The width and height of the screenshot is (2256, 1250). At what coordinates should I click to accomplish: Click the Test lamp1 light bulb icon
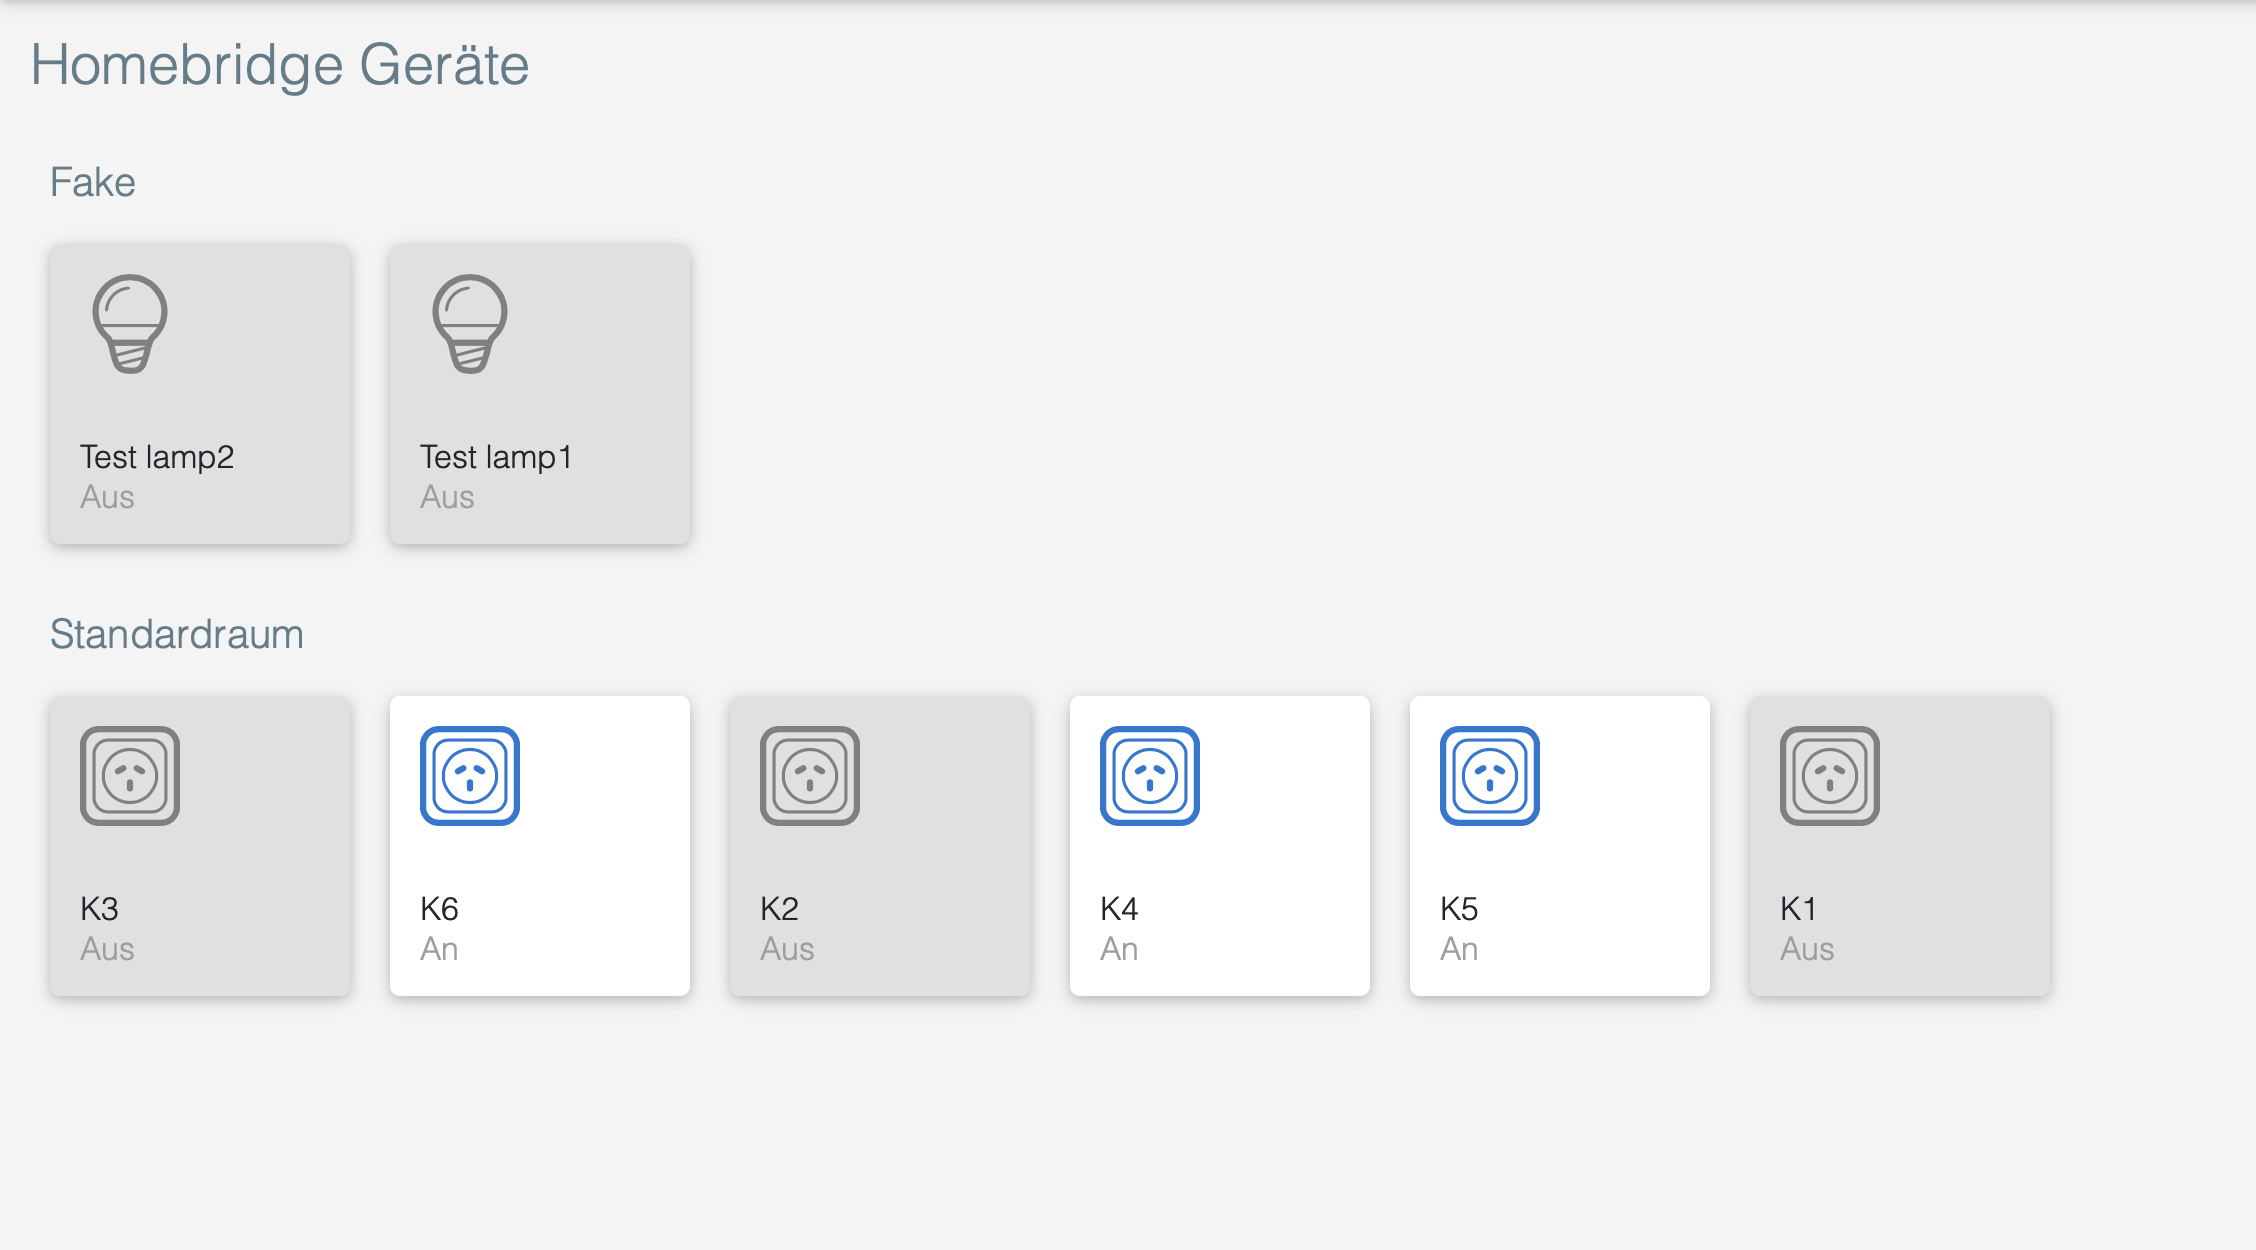tap(470, 324)
